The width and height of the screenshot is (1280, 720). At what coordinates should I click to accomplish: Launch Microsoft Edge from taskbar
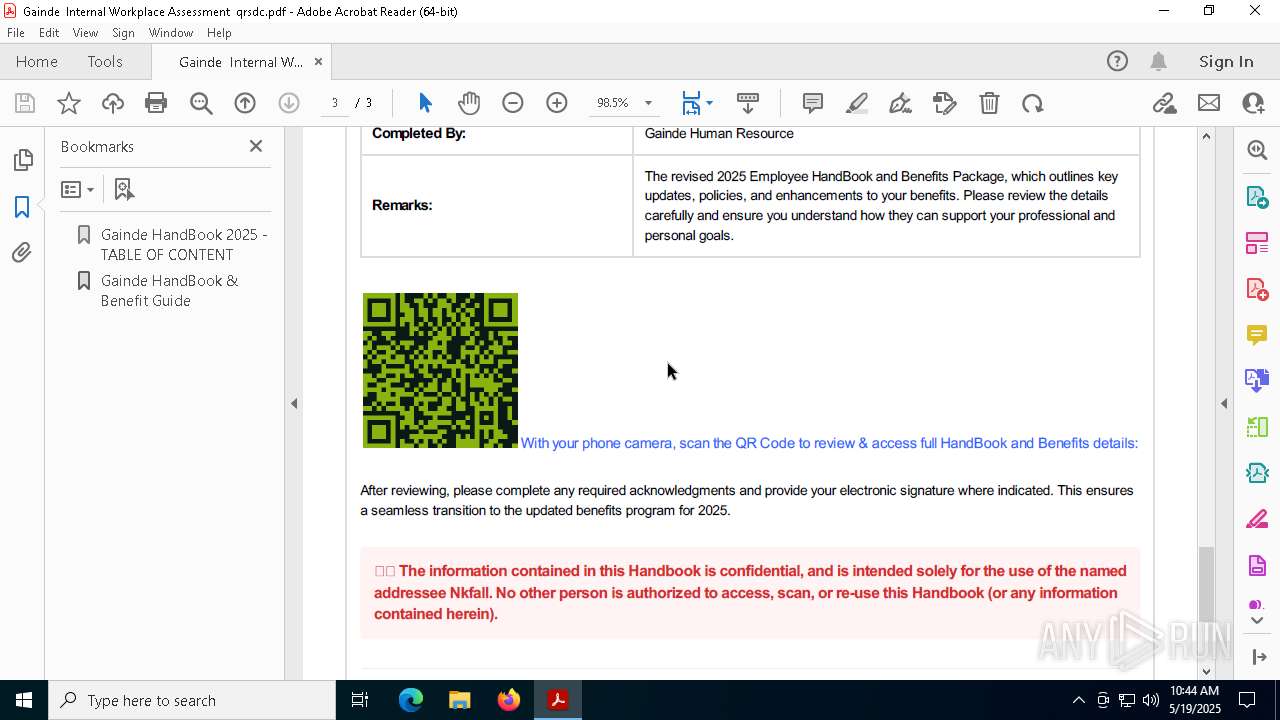411,700
